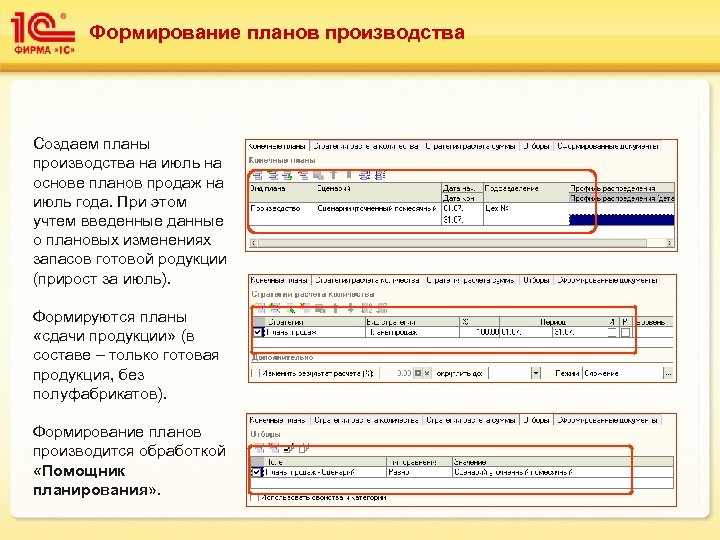Select Конечные планы tab in middle panel

[279, 280]
